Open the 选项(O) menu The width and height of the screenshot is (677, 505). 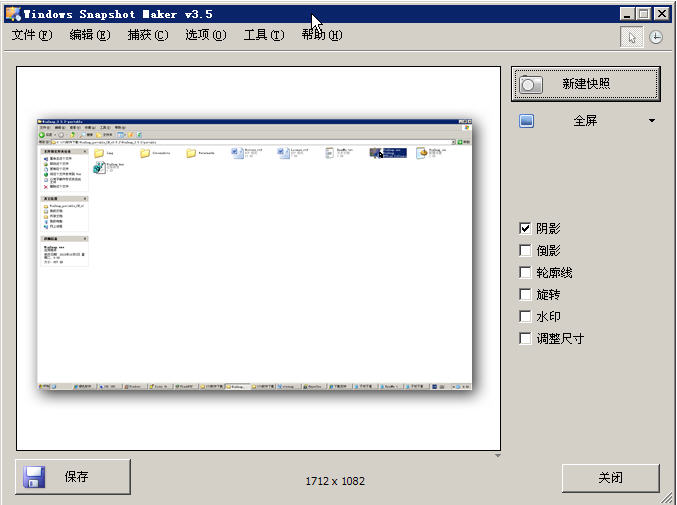206,35
